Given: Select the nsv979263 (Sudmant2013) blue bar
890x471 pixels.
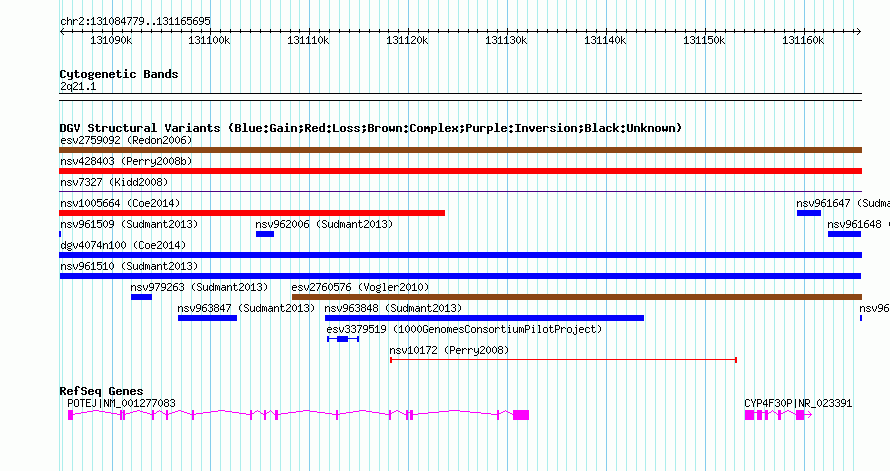Looking at the screenshot, I should point(141,297).
